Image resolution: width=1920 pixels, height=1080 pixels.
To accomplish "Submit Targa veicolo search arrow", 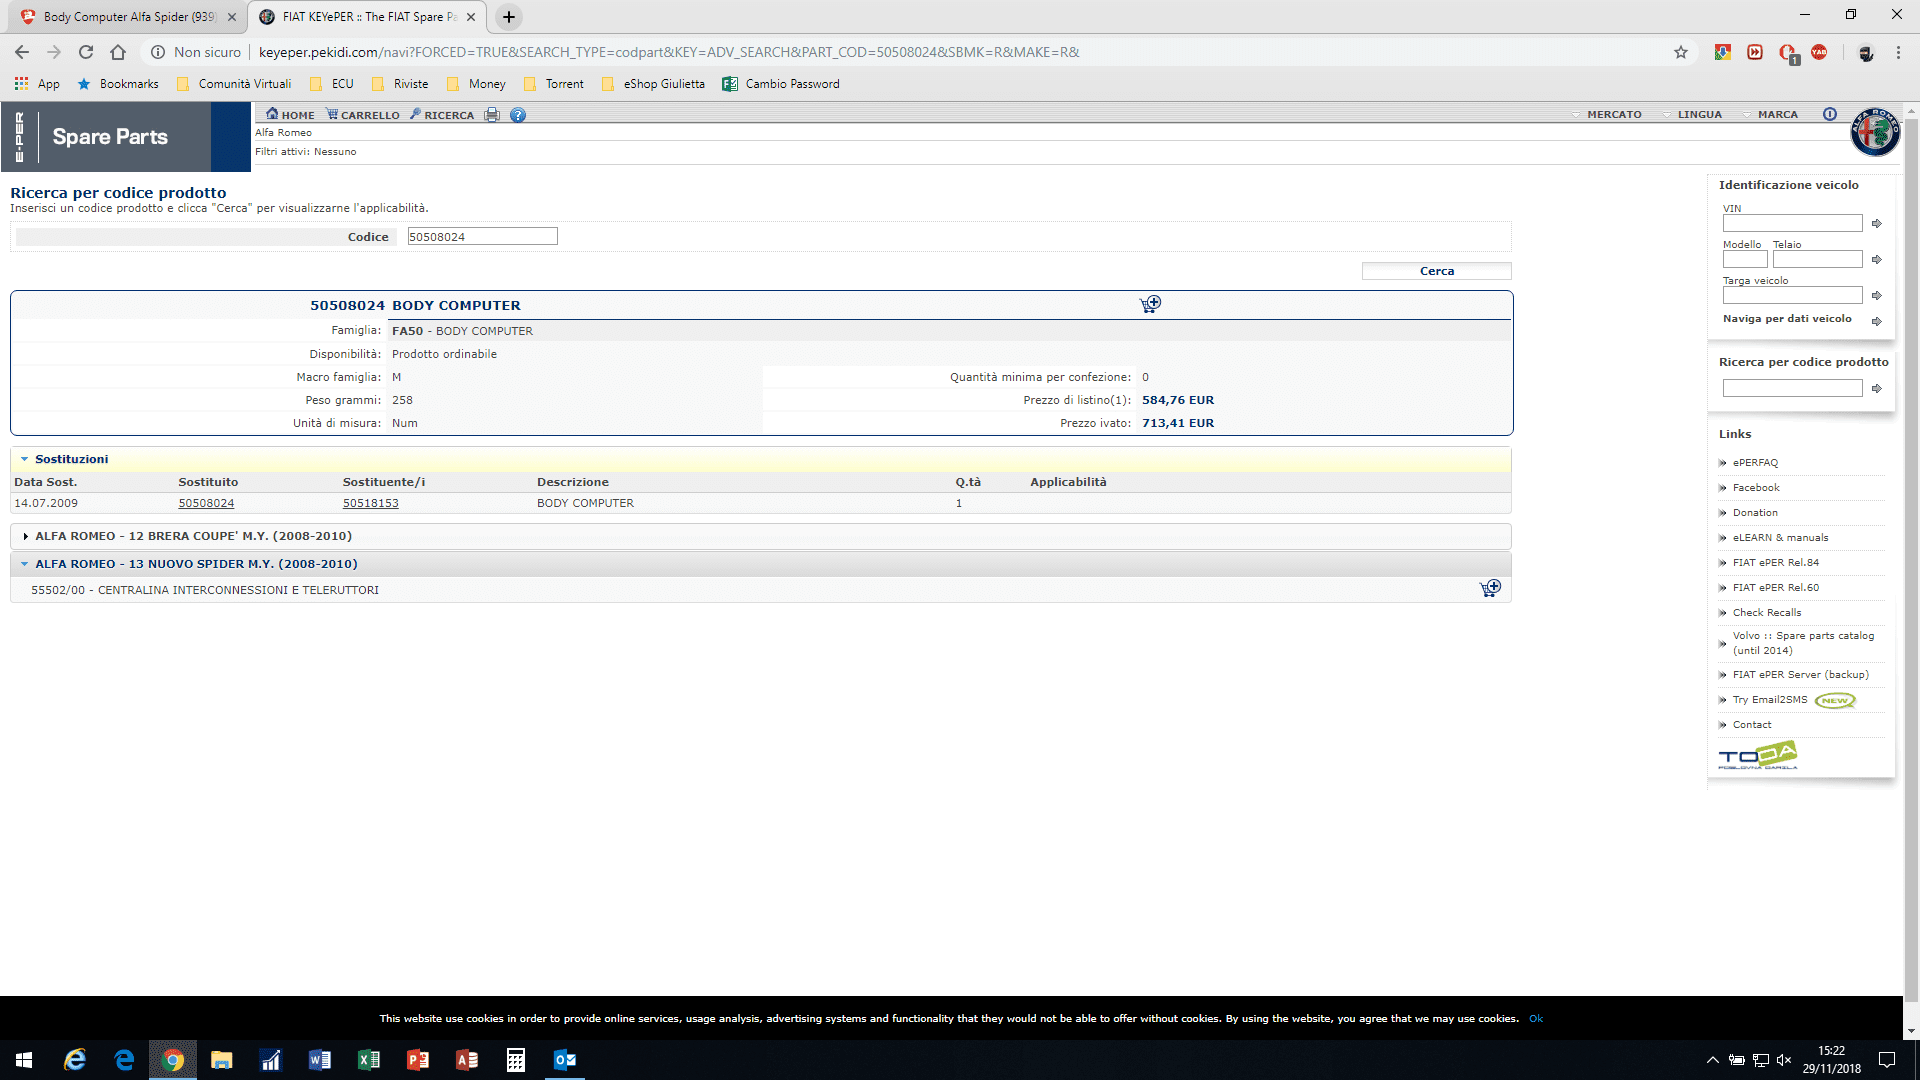I will click(x=1877, y=296).
